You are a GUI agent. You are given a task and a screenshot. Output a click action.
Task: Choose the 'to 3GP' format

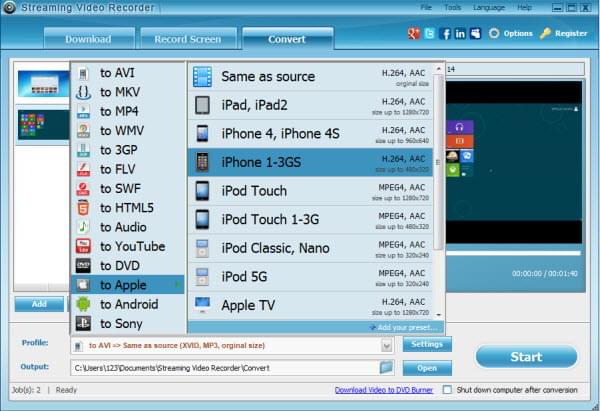click(x=127, y=150)
